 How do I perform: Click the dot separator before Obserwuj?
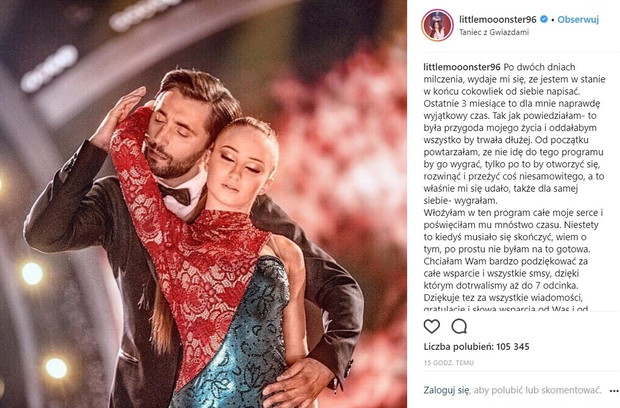(553, 19)
